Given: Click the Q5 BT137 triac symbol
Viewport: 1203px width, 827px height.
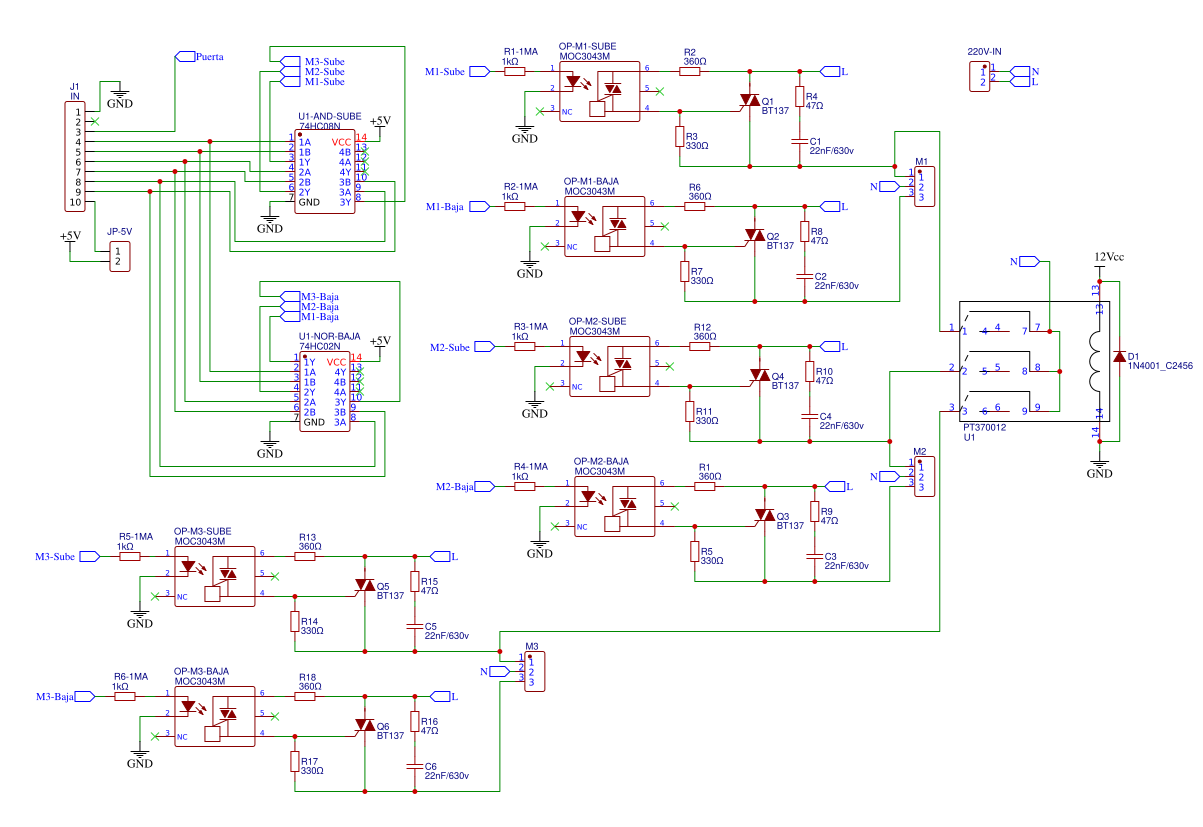Looking at the screenshot, I should (x=365, y=585).
